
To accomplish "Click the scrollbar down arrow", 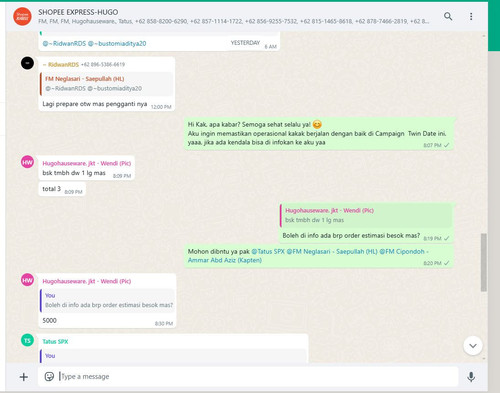I will click(x=484, y=359).
